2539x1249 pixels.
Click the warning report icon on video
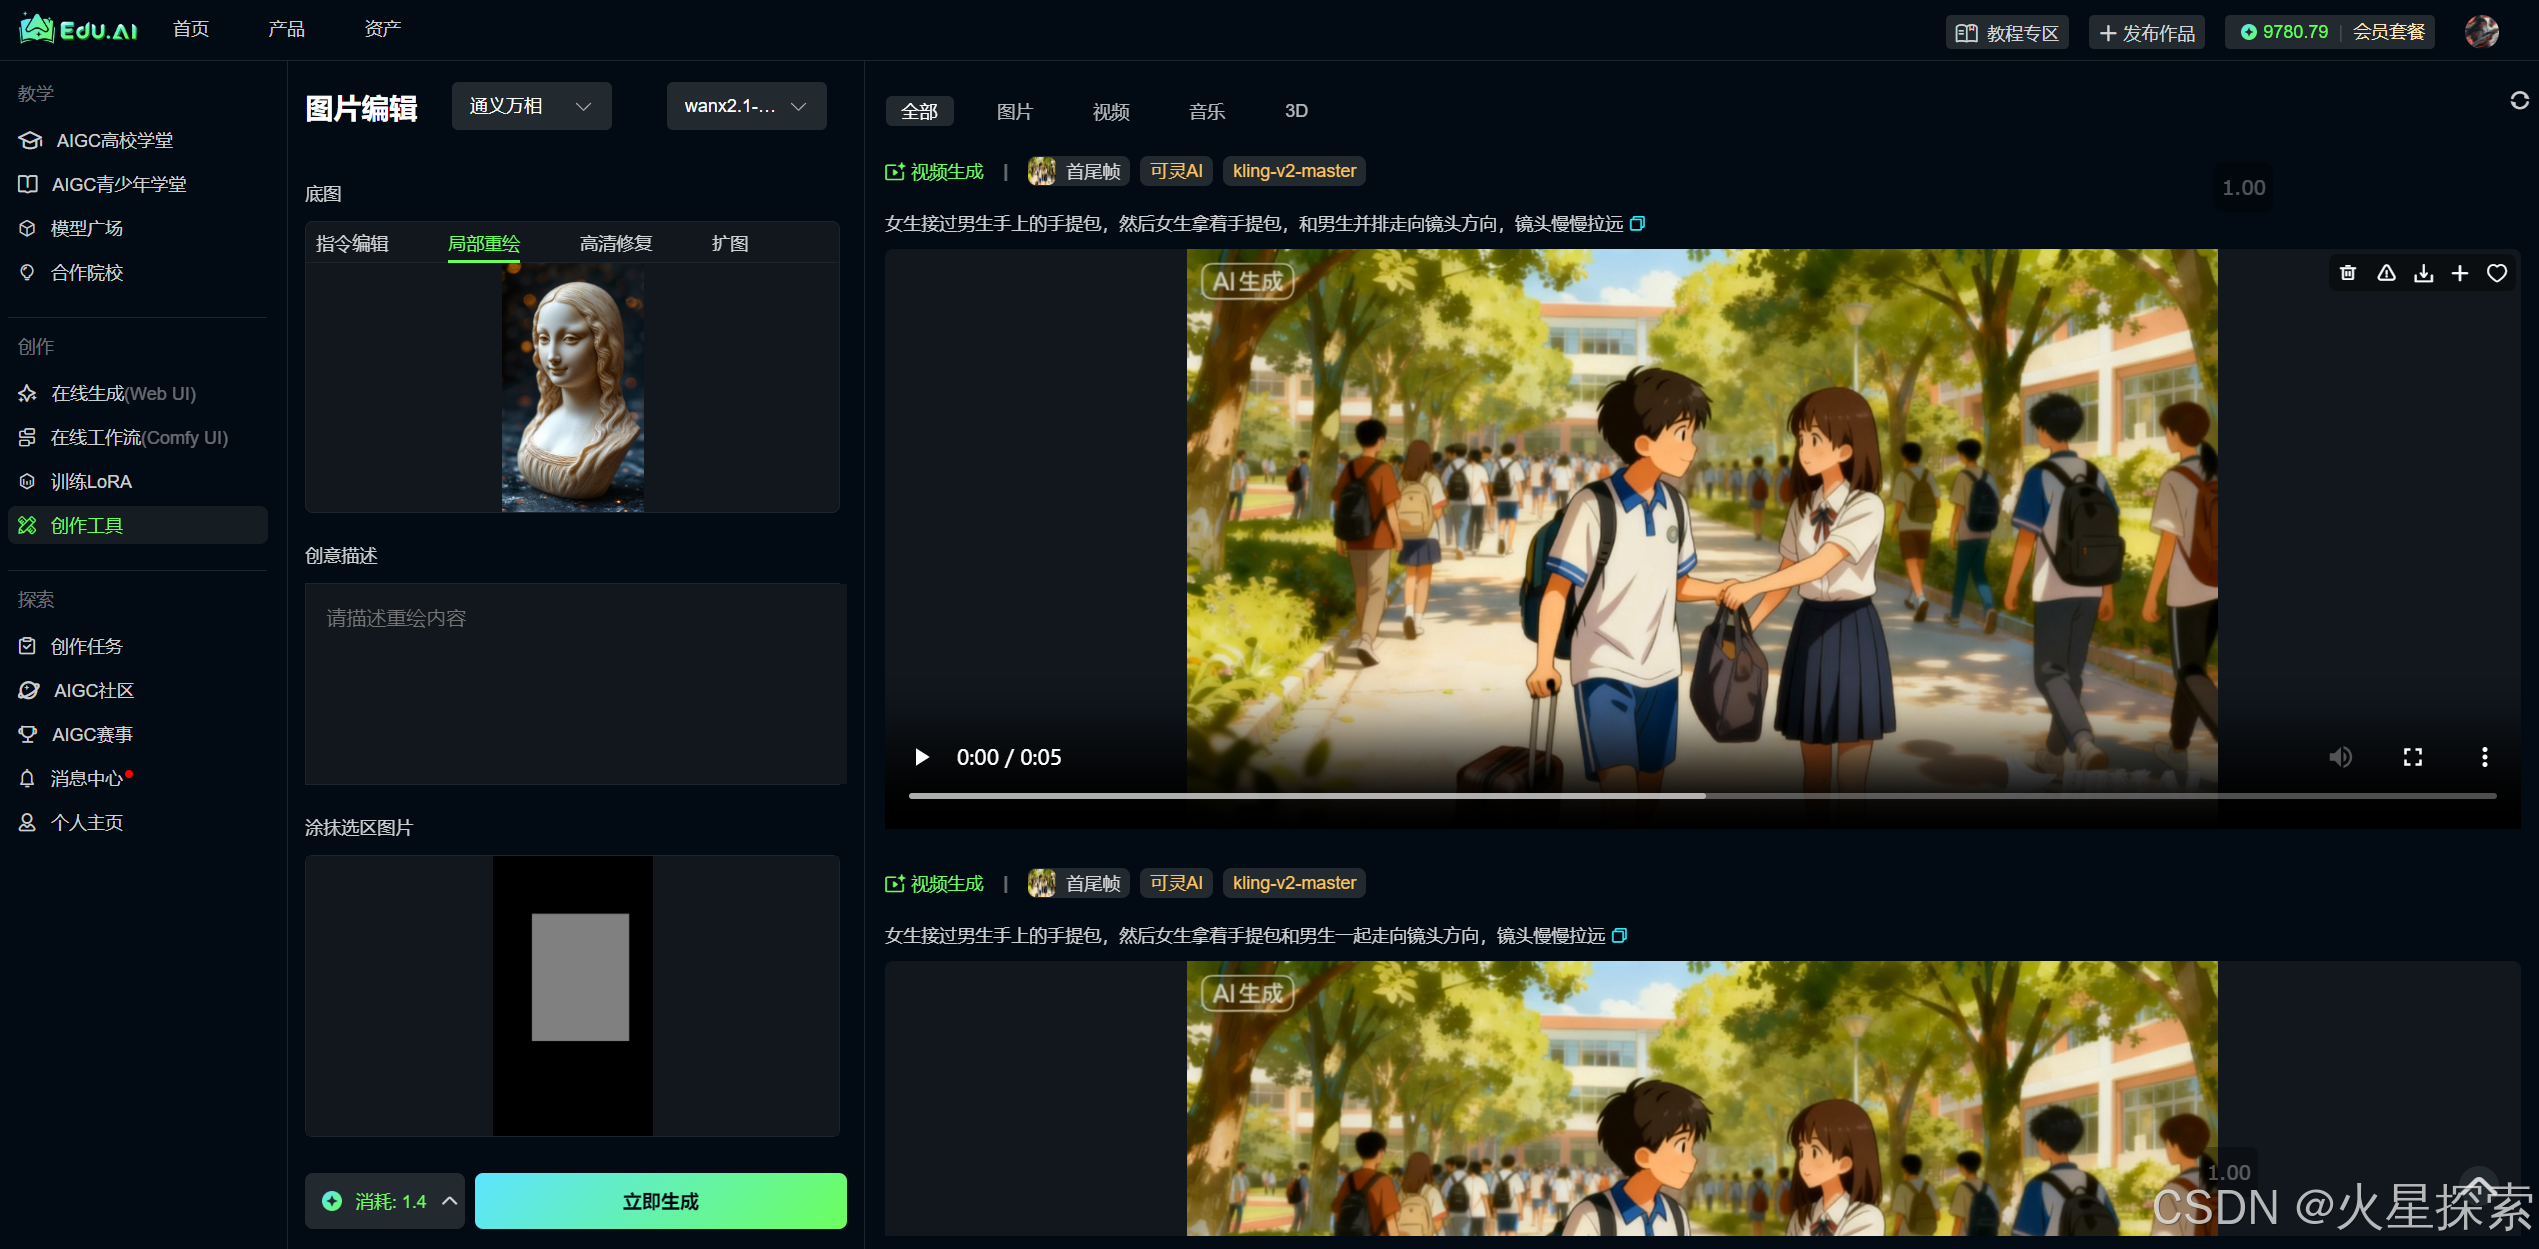point(2386,273)
